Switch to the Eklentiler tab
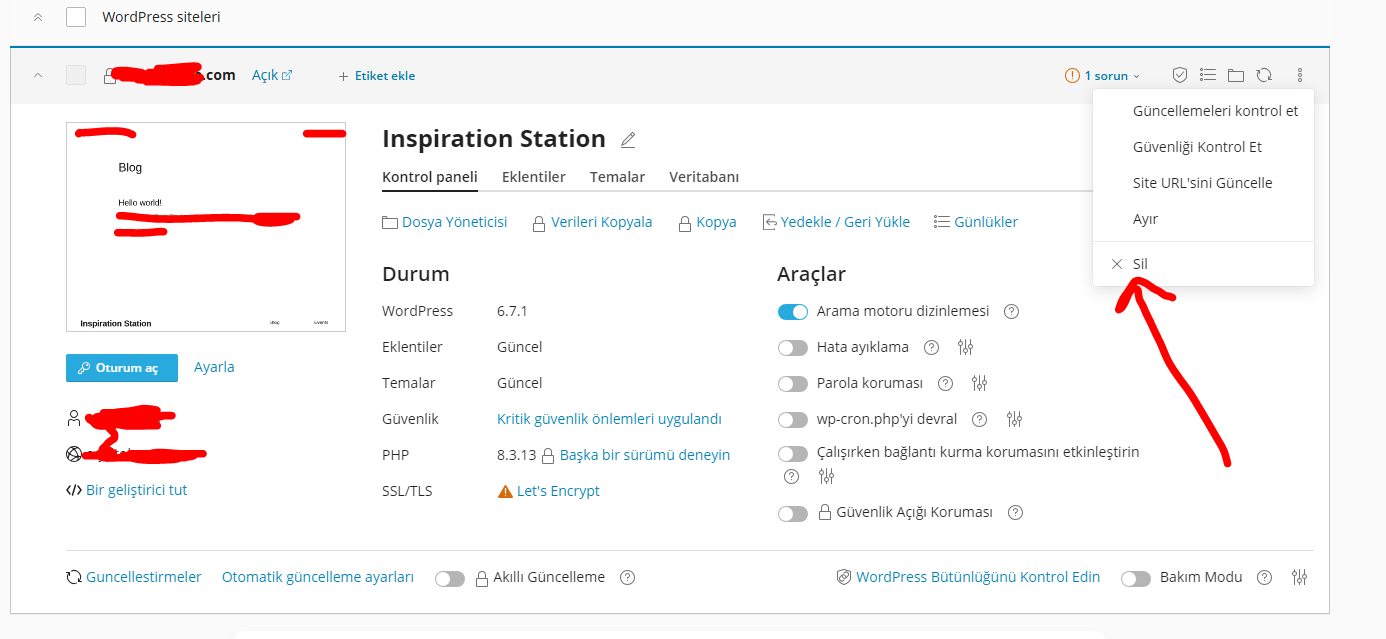The image size is (1386, 639). pos(534,177)
